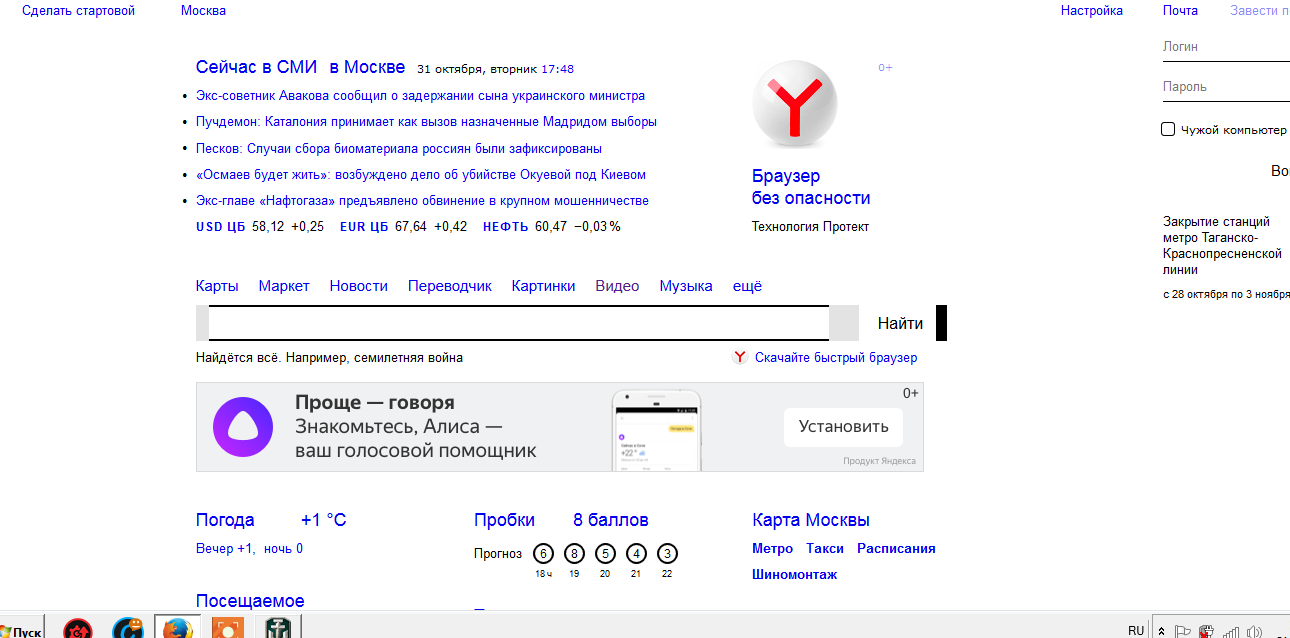Click the red gear taskbar icon
This screenshot has width=1290, height=638.
coord(79,629)
